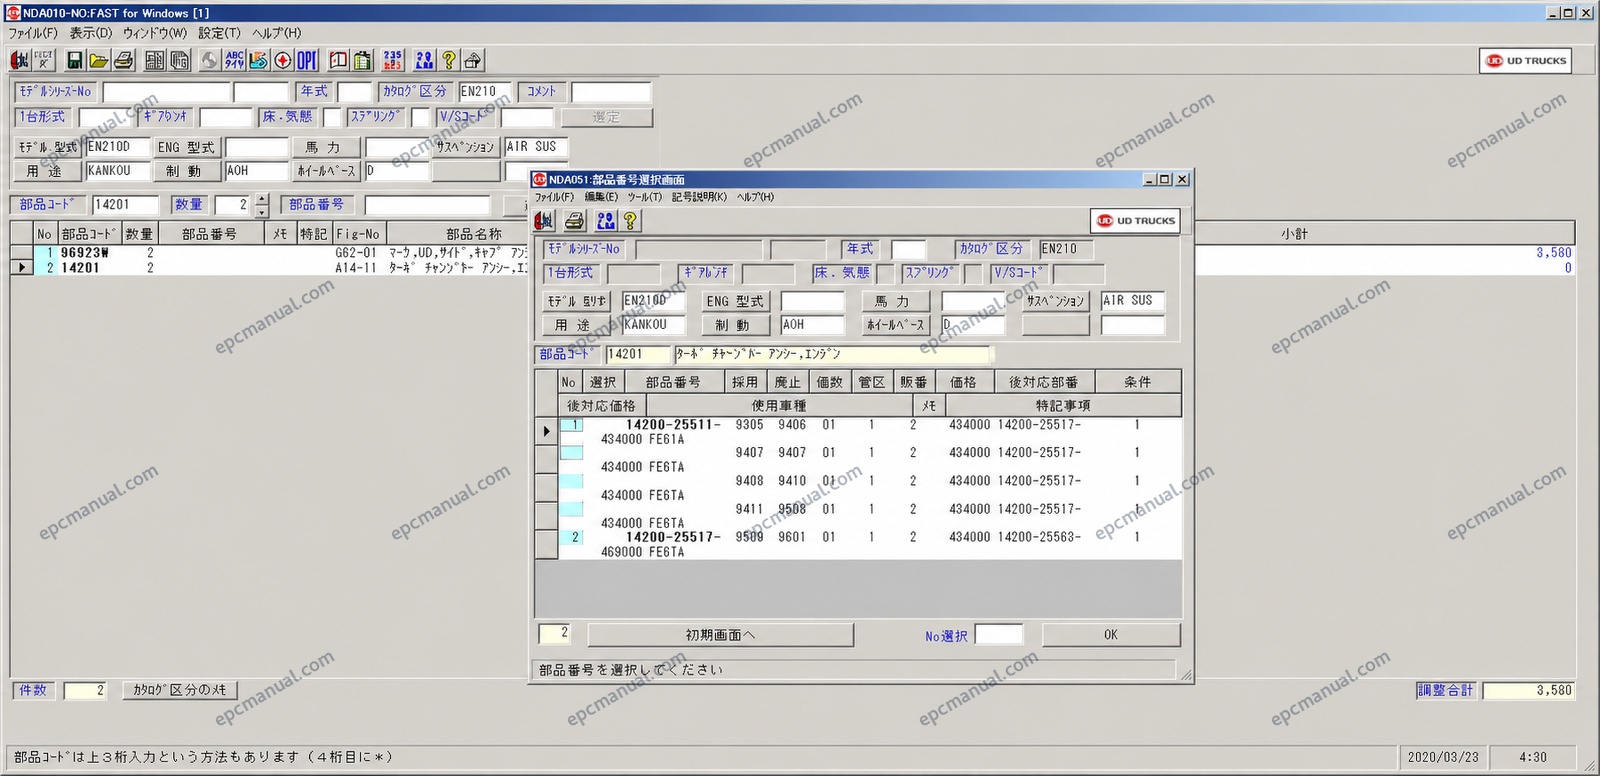Click the box icon after help icon
The width and height of the screenshot is (1600, 776).
pos(473,60)
